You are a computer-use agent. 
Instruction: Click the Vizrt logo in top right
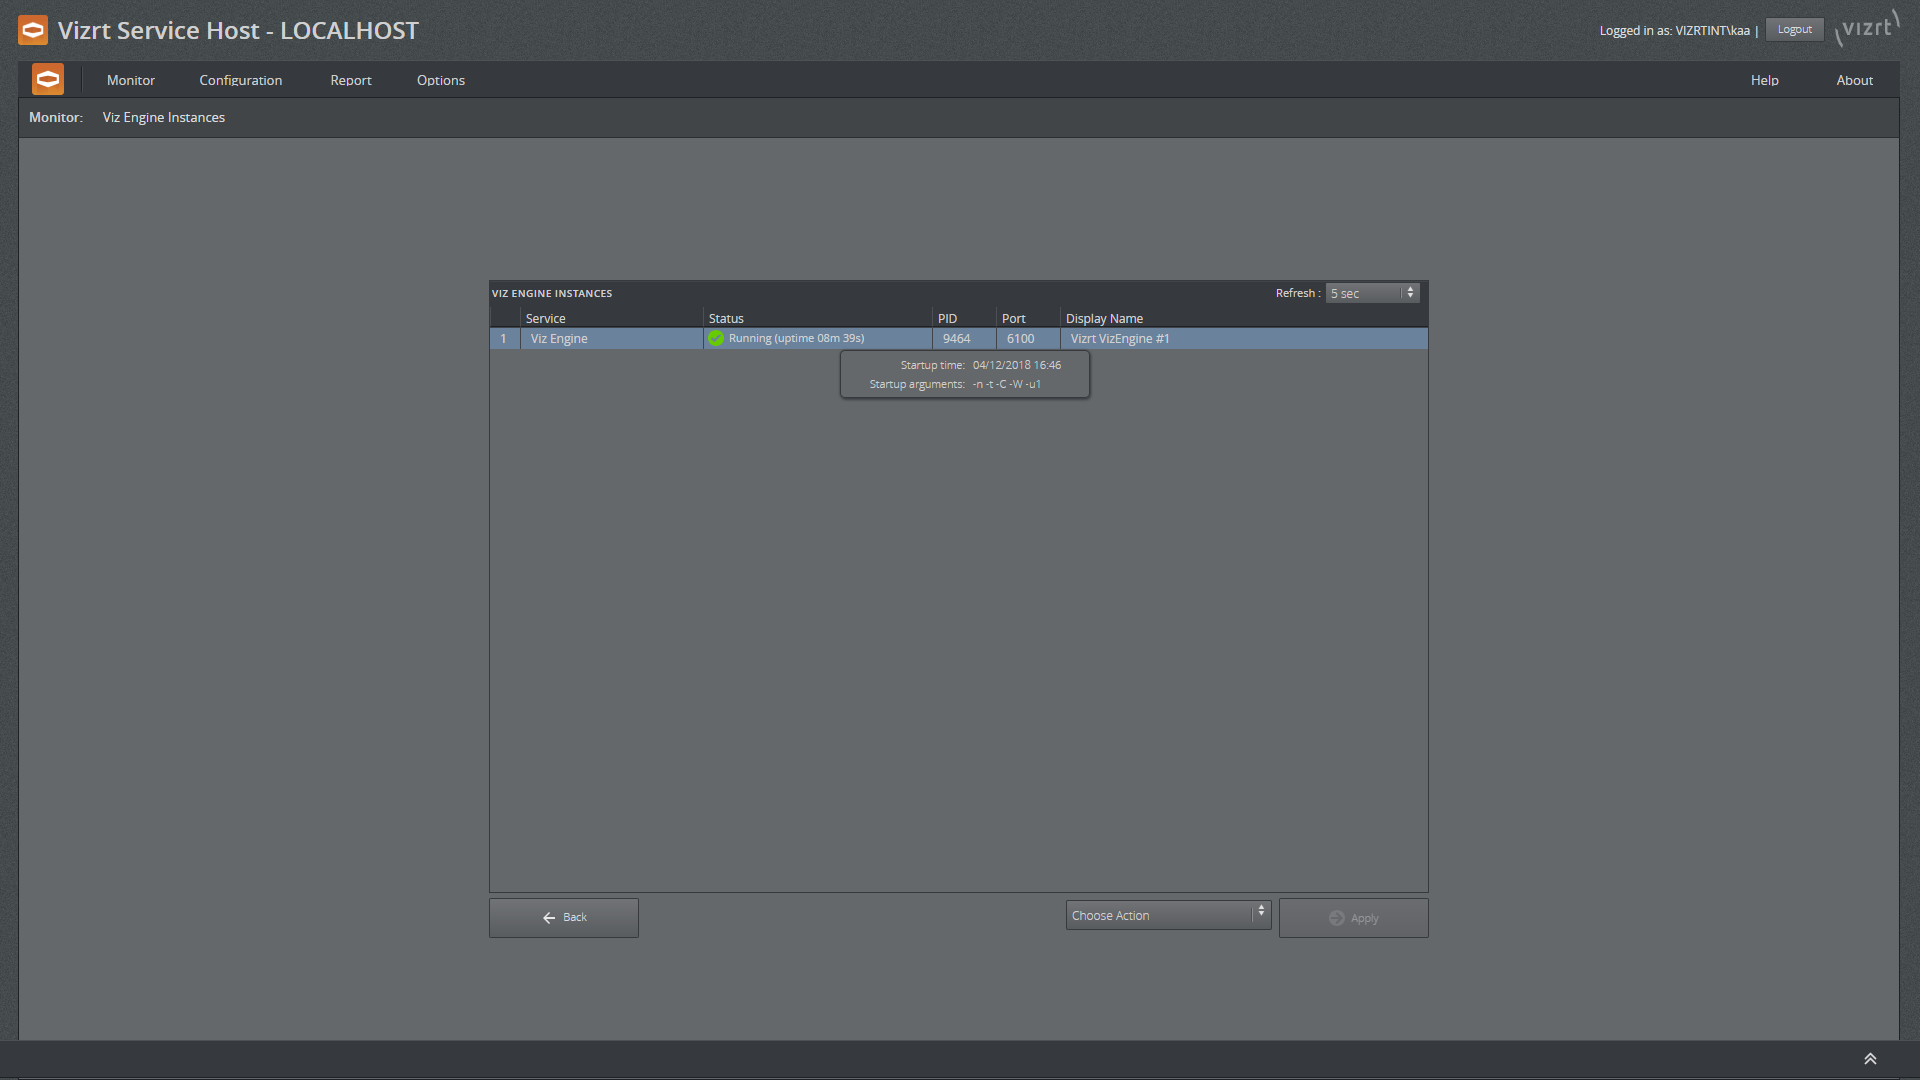tap(1870, 29)
